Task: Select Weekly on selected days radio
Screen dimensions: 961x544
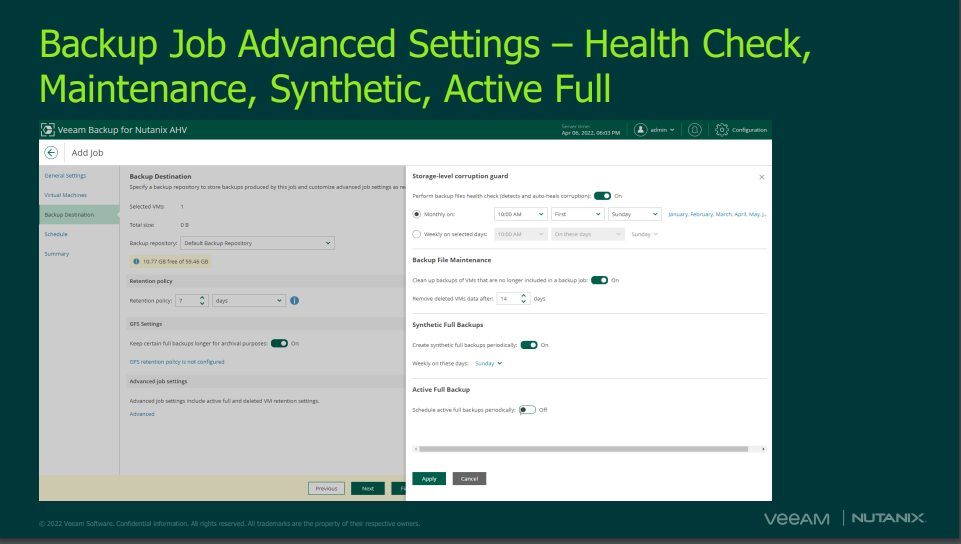Action: pos(417,234)
